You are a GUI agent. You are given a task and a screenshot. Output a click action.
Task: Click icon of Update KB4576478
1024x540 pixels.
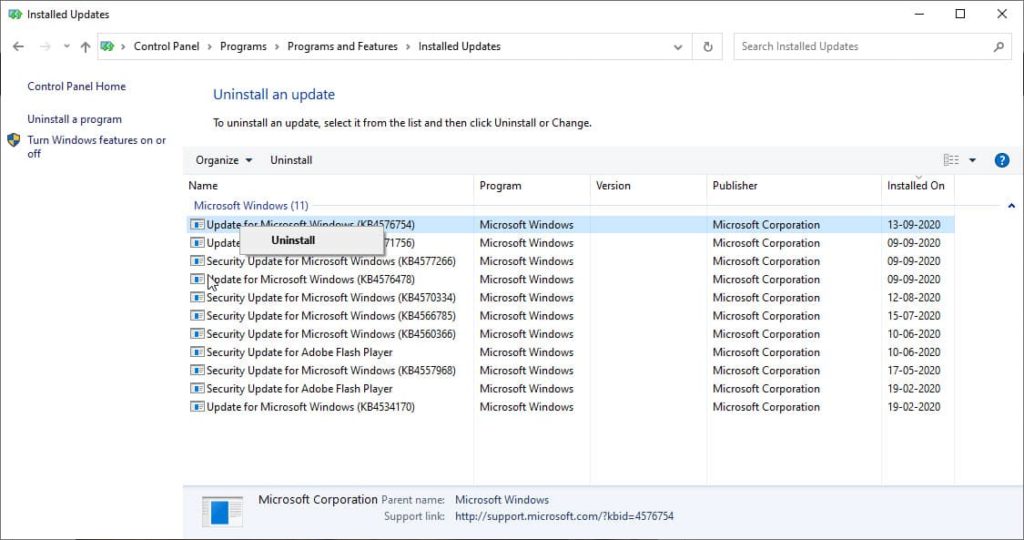tap(197, 279)
